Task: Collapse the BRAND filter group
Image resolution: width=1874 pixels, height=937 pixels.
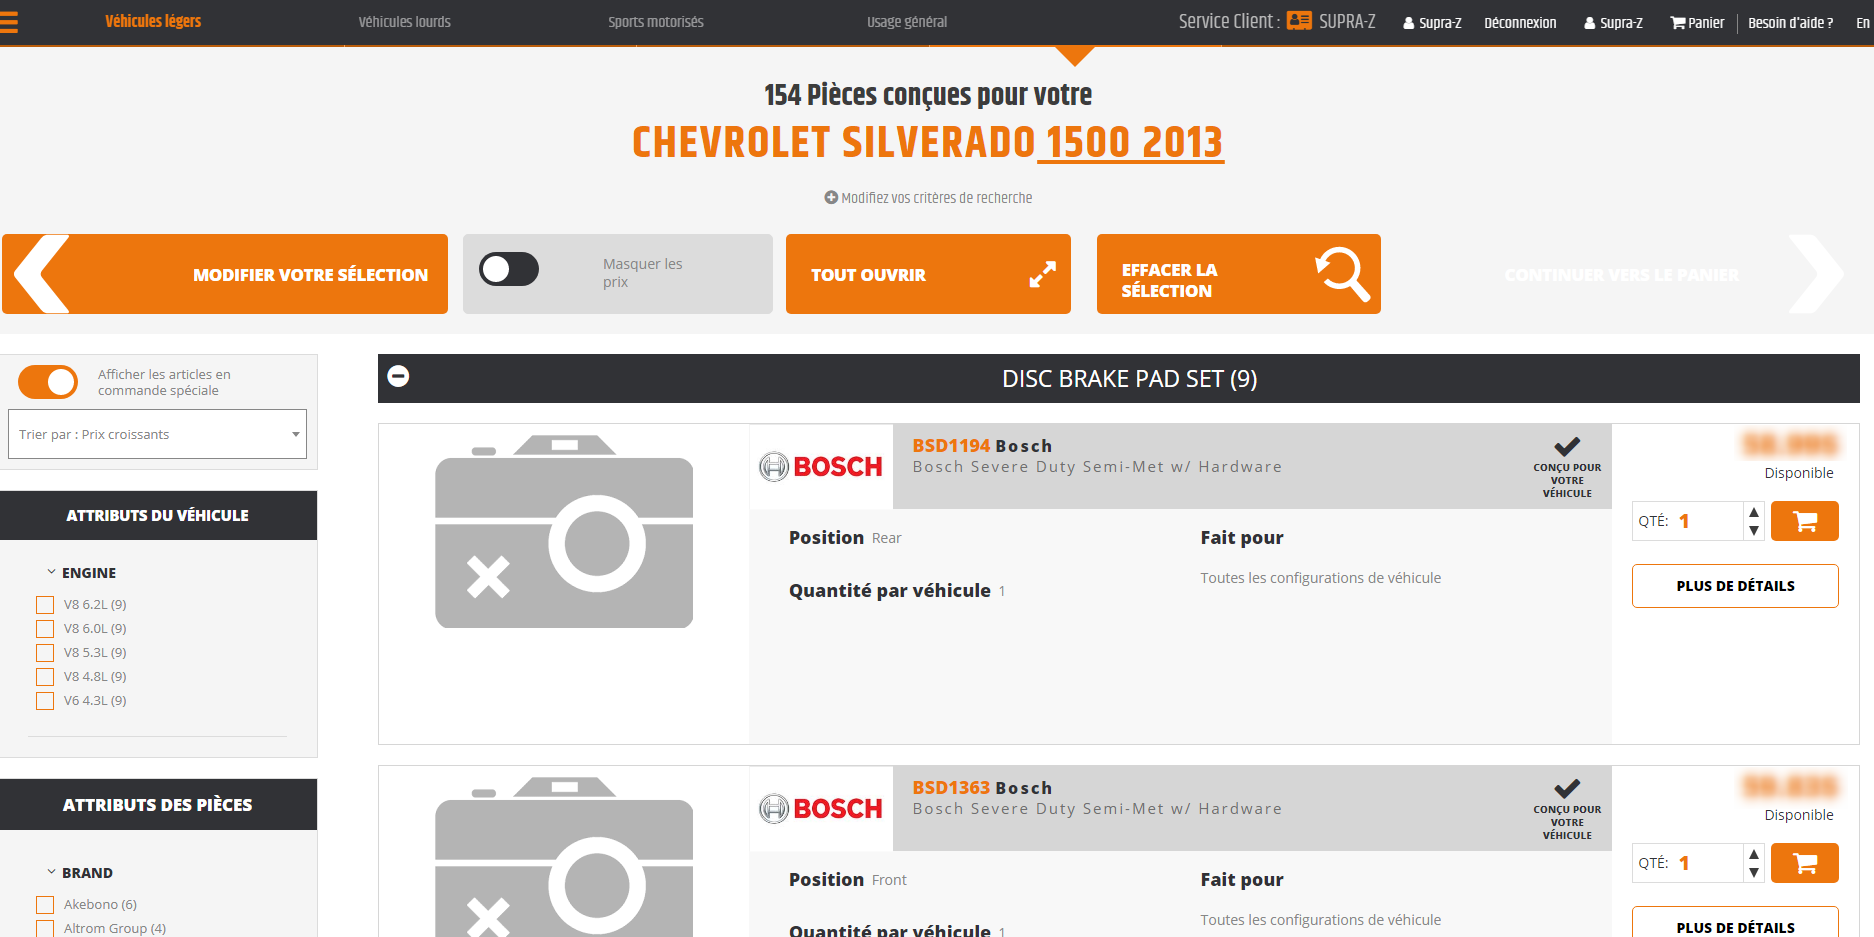Action: pyautogui.click(x=52, y=872)
